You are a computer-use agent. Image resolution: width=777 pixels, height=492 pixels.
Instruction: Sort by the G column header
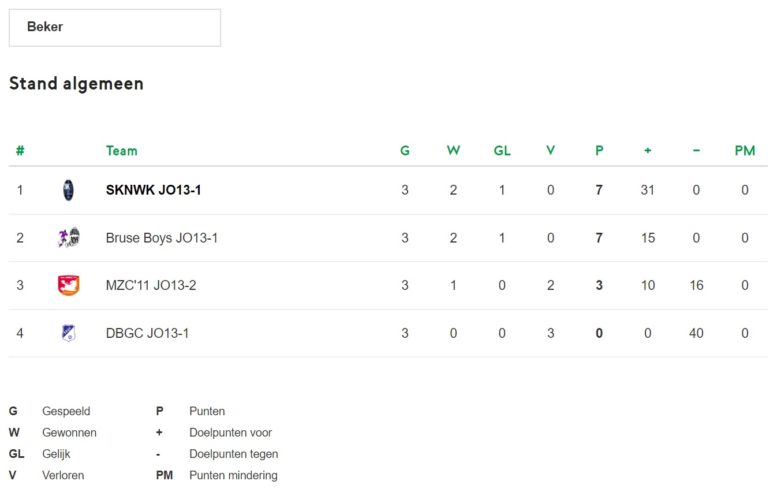point(405,151)
